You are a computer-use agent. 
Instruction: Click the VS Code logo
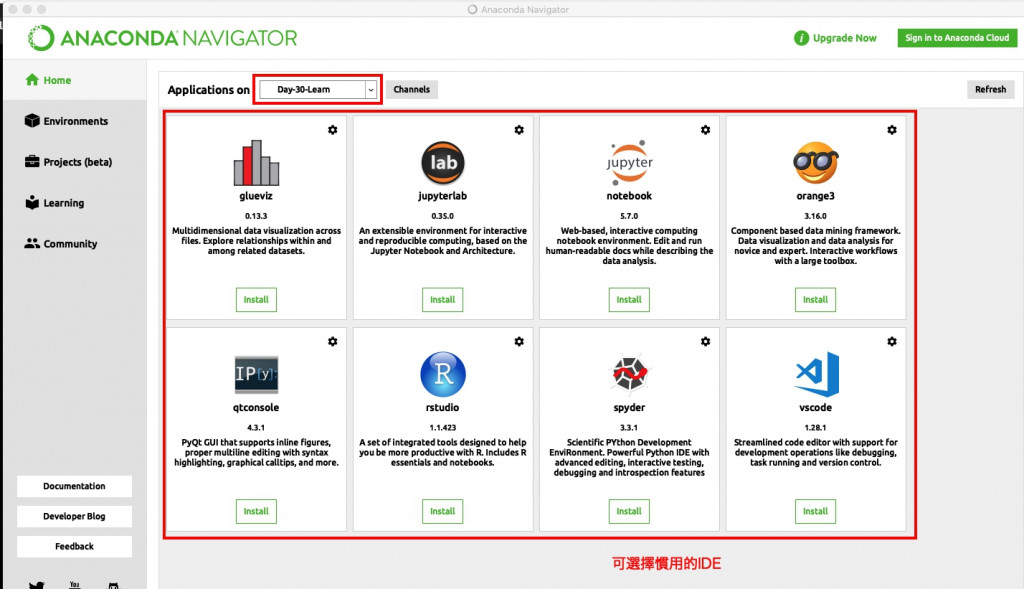click(816, 374)
